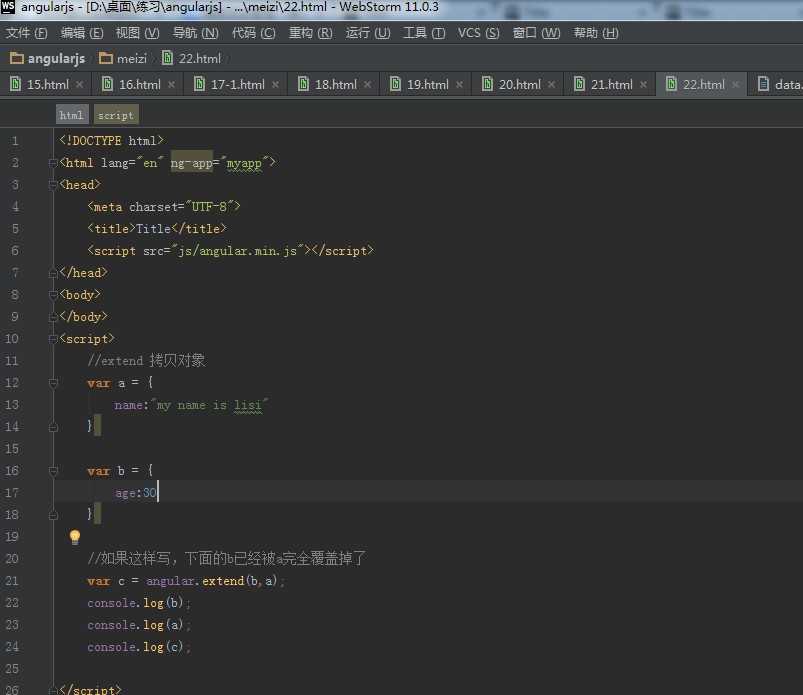803x695 pixels.
Task: Click the angularjs breadcrumb folder icon
Action: (x=16, y=58)
